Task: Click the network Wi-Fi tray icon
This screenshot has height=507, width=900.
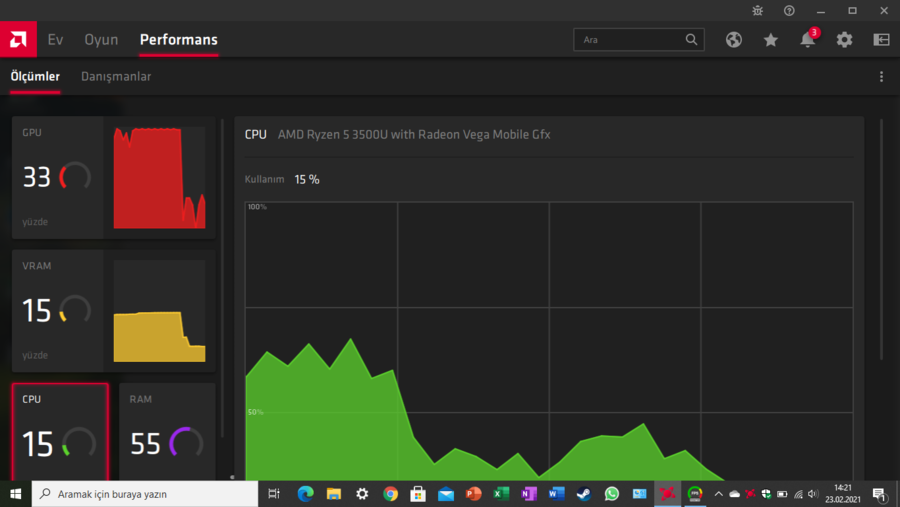Action: pyautogui.click(x=798, y=494)
